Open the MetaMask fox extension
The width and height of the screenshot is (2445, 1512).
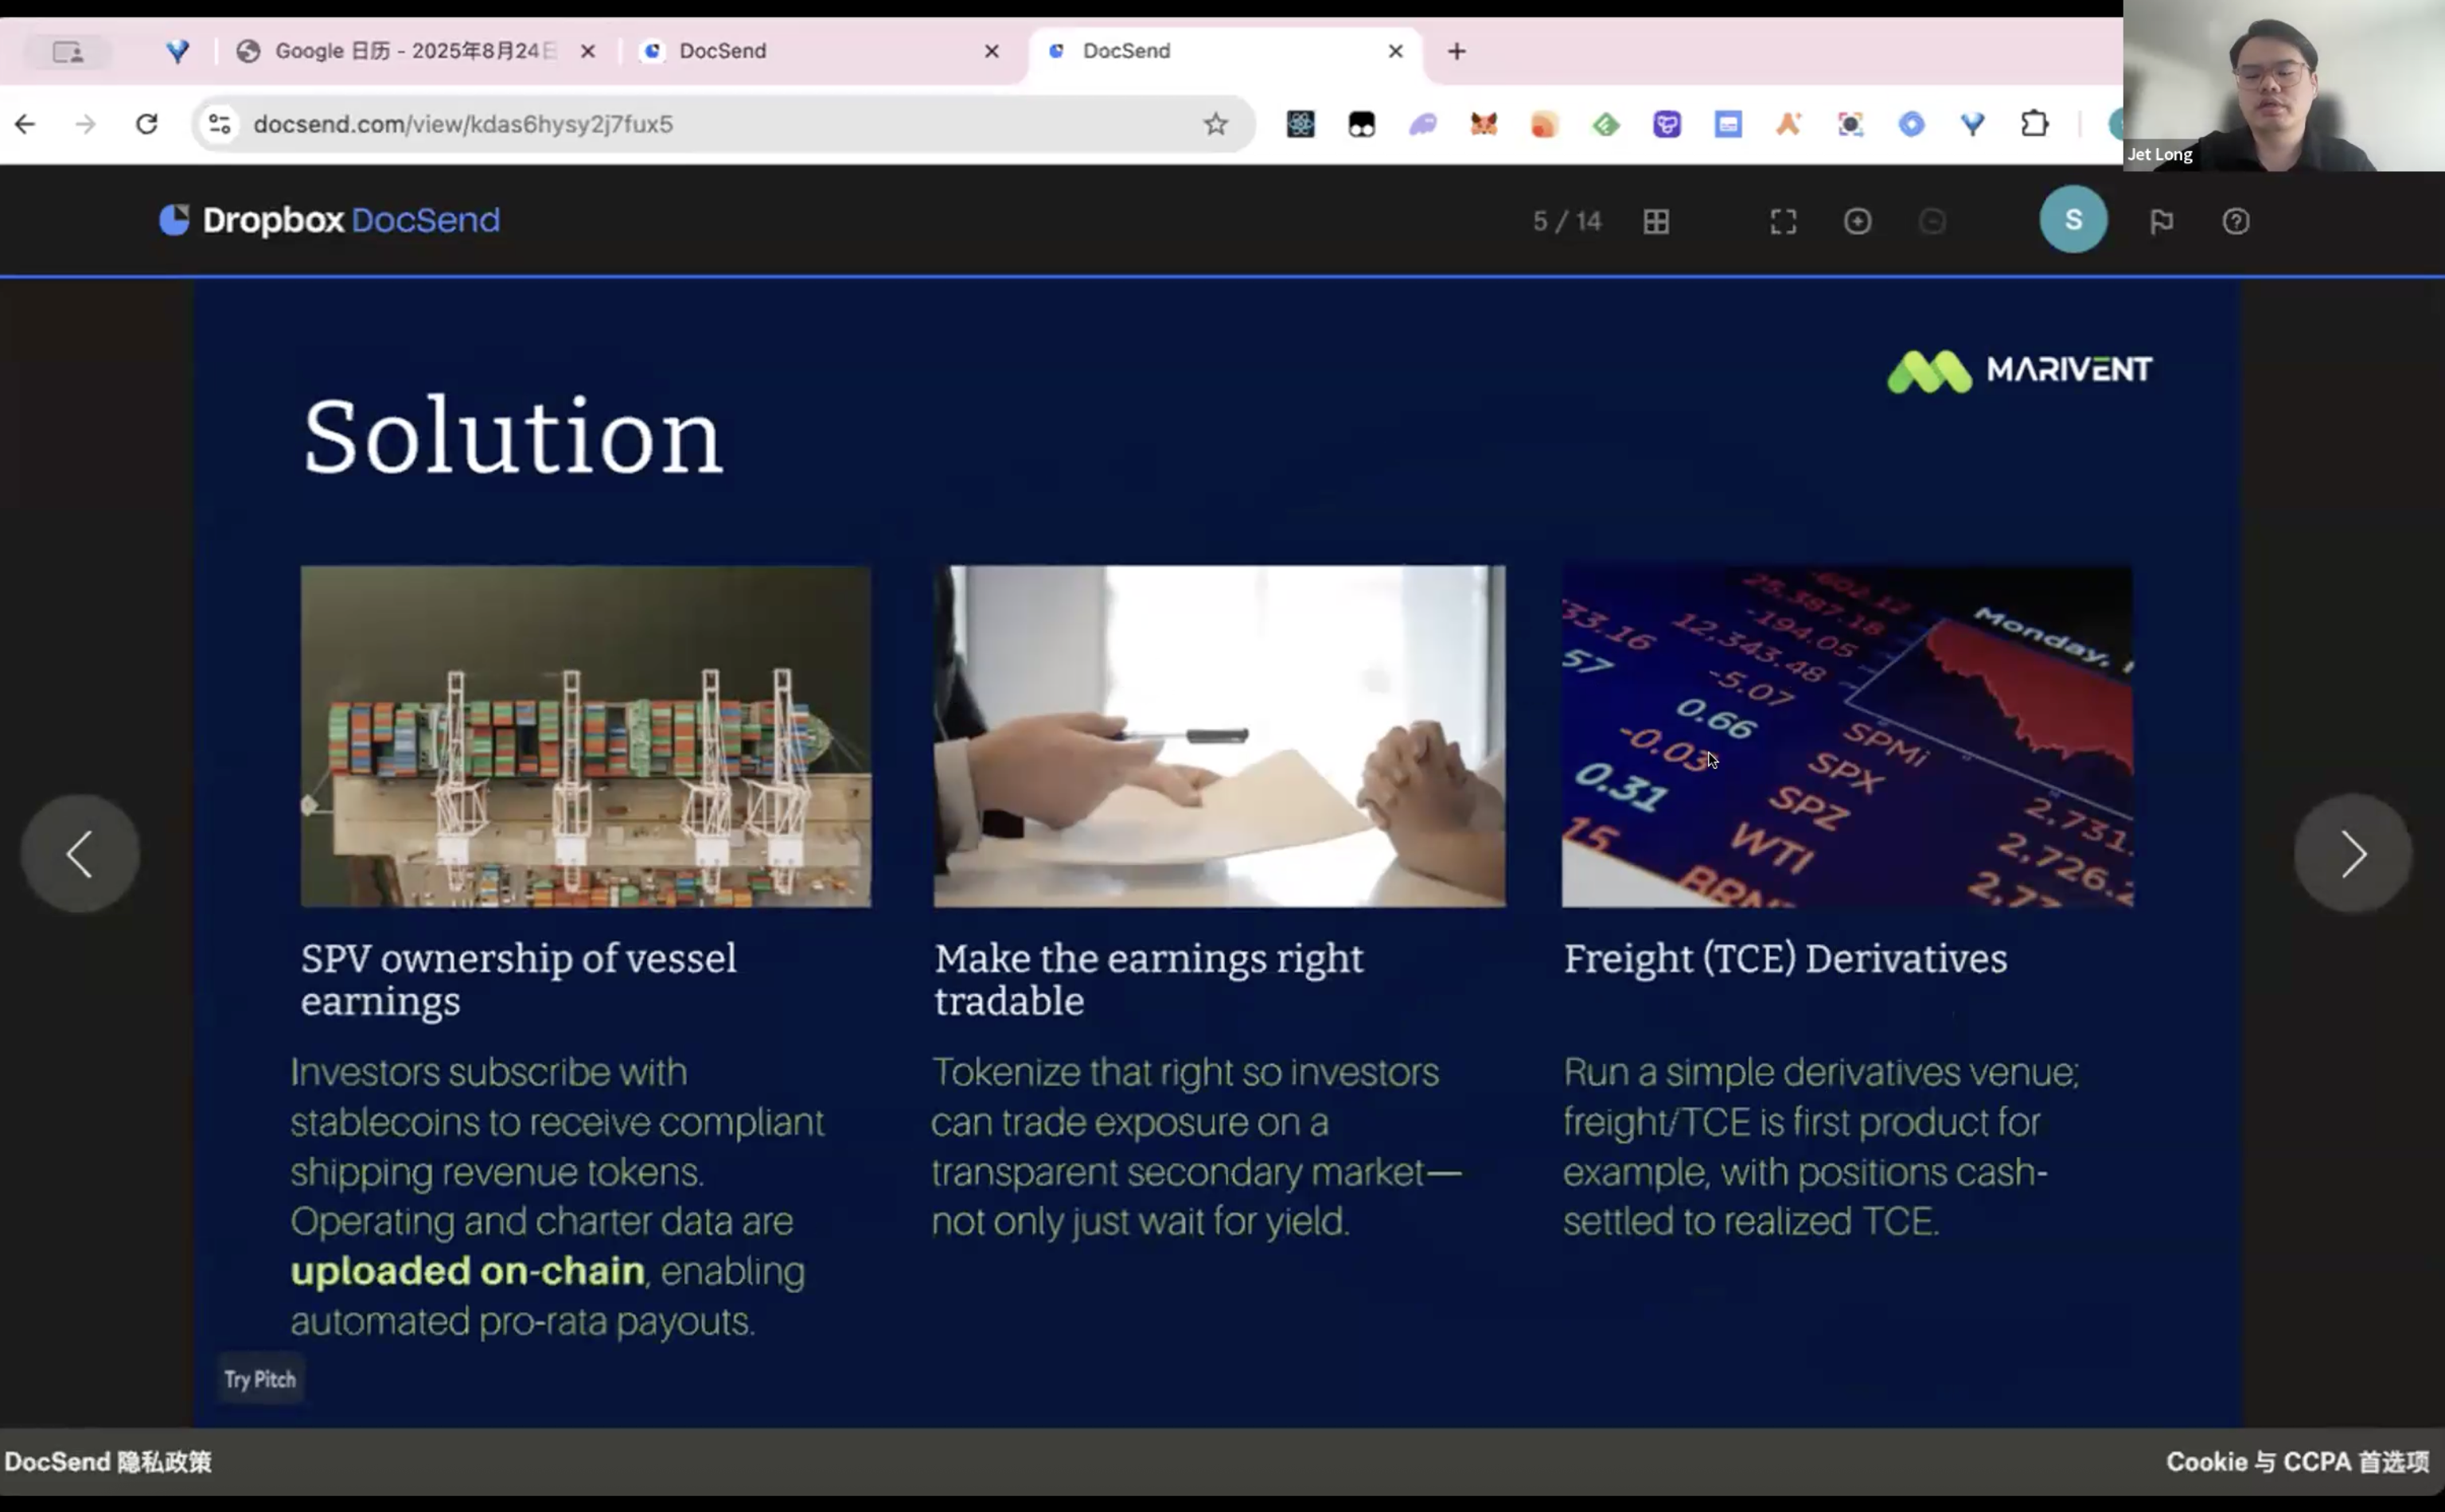click(1483, 124)
